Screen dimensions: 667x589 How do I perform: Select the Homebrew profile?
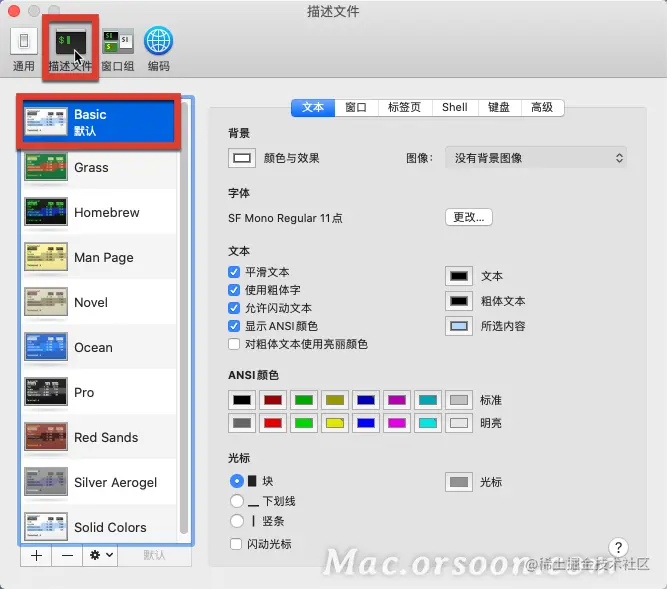coord(100,212)
